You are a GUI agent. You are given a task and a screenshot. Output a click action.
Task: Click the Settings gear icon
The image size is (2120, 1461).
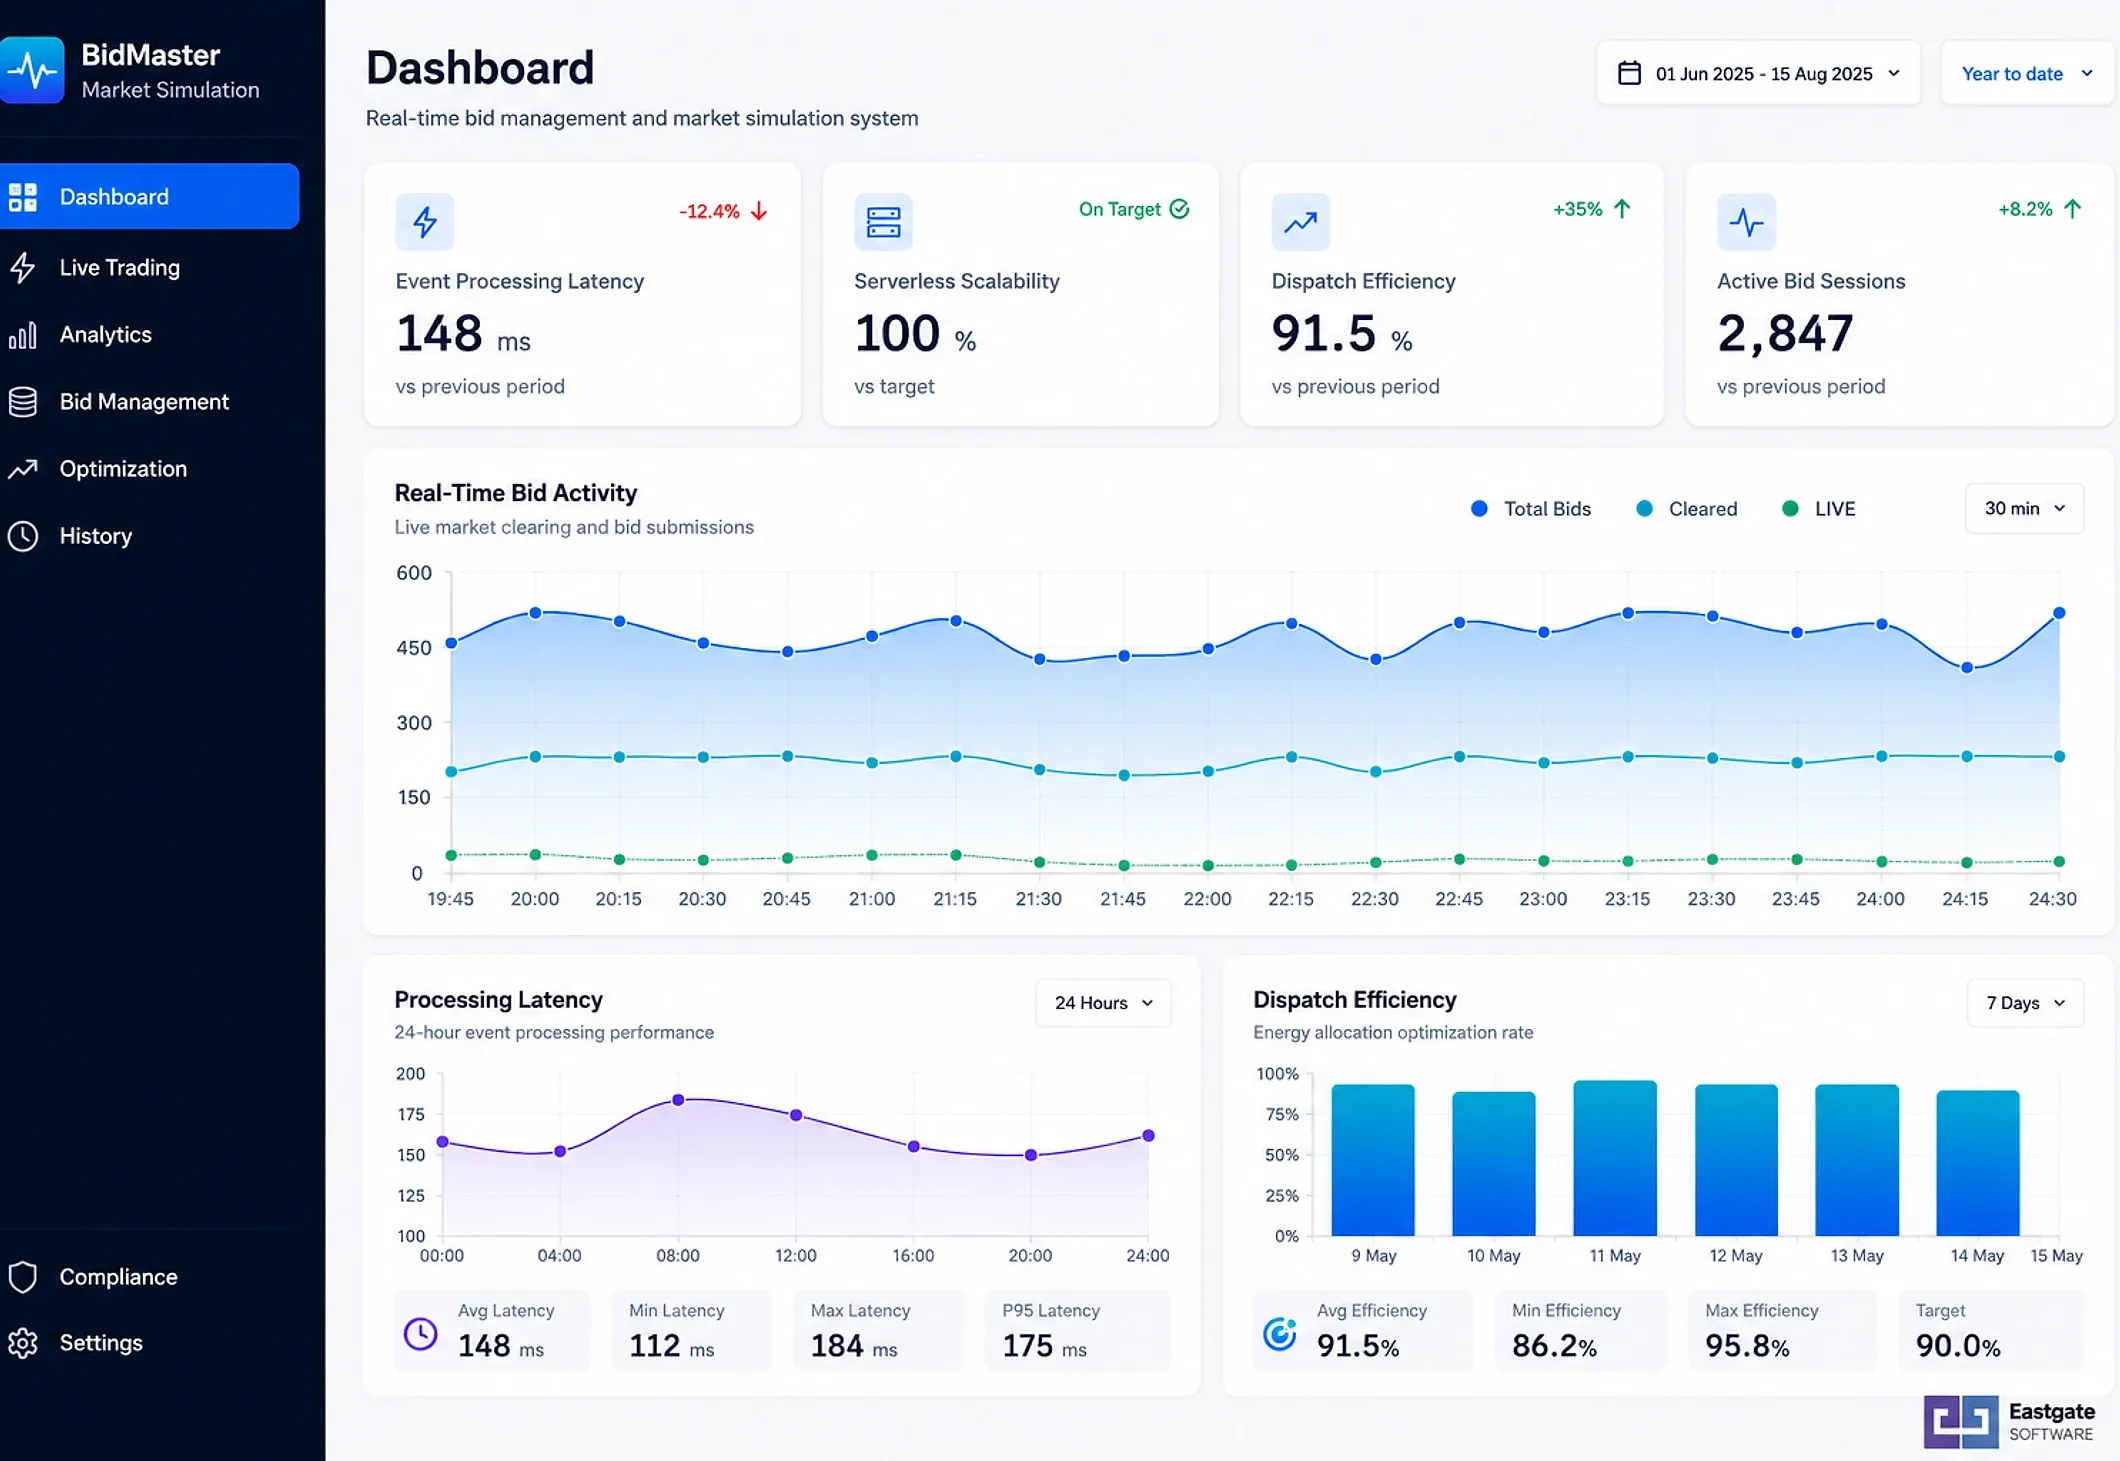point(23,1343)
